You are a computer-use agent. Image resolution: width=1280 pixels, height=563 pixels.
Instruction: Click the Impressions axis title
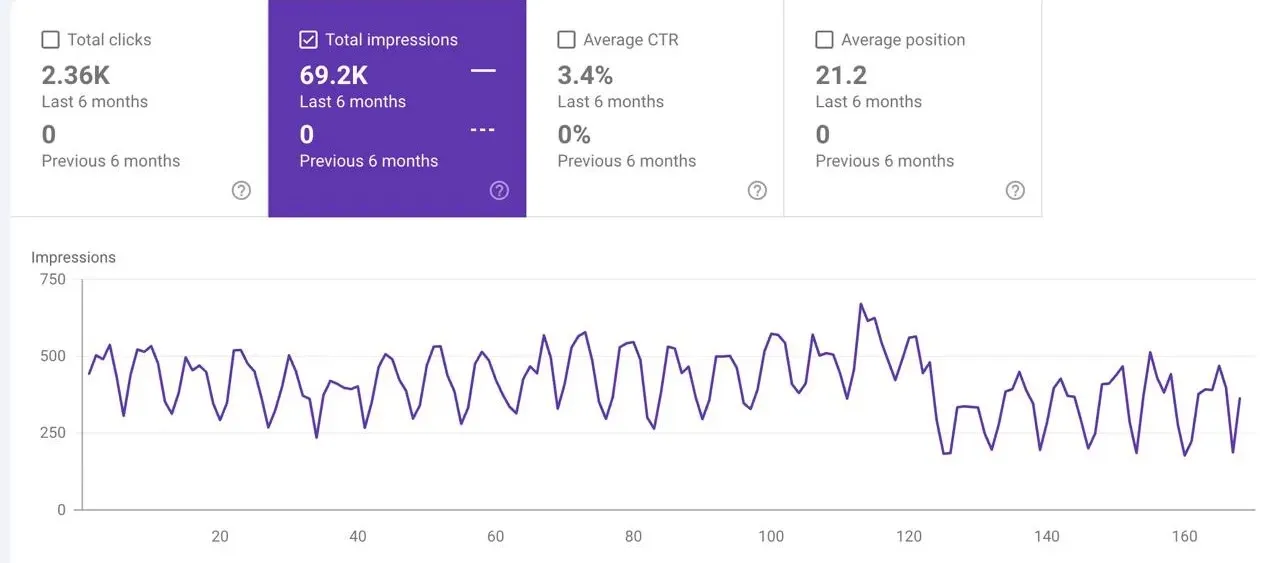73,258
